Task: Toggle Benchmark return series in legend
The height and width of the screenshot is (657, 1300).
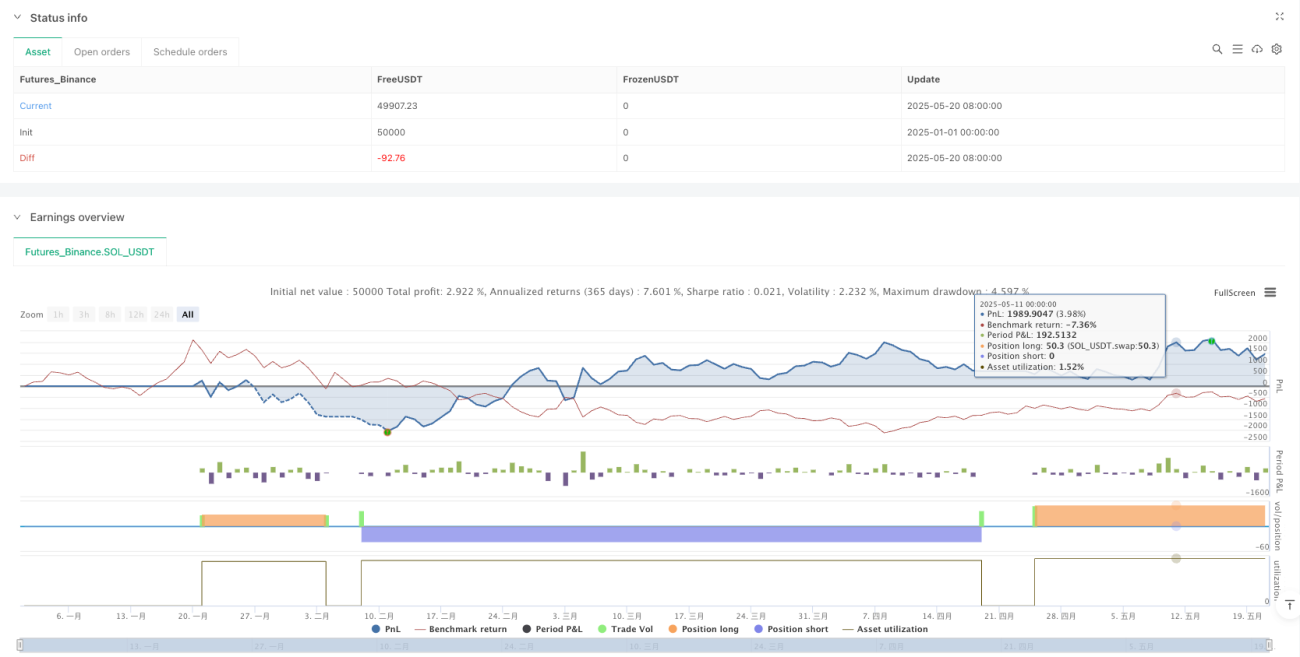Action: click(x=459, y=629)
